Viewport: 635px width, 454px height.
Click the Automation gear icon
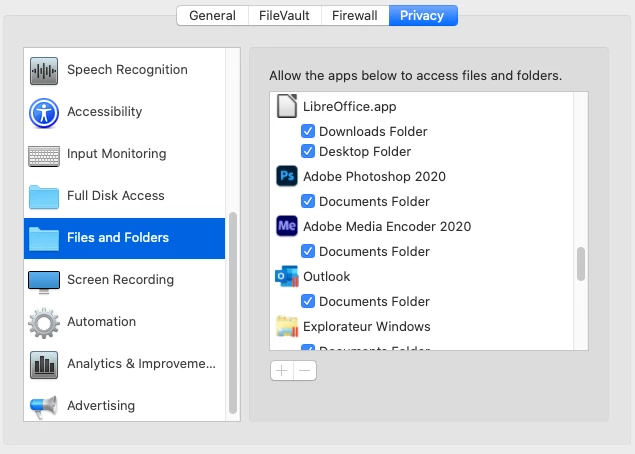click(x=44, y=323)
